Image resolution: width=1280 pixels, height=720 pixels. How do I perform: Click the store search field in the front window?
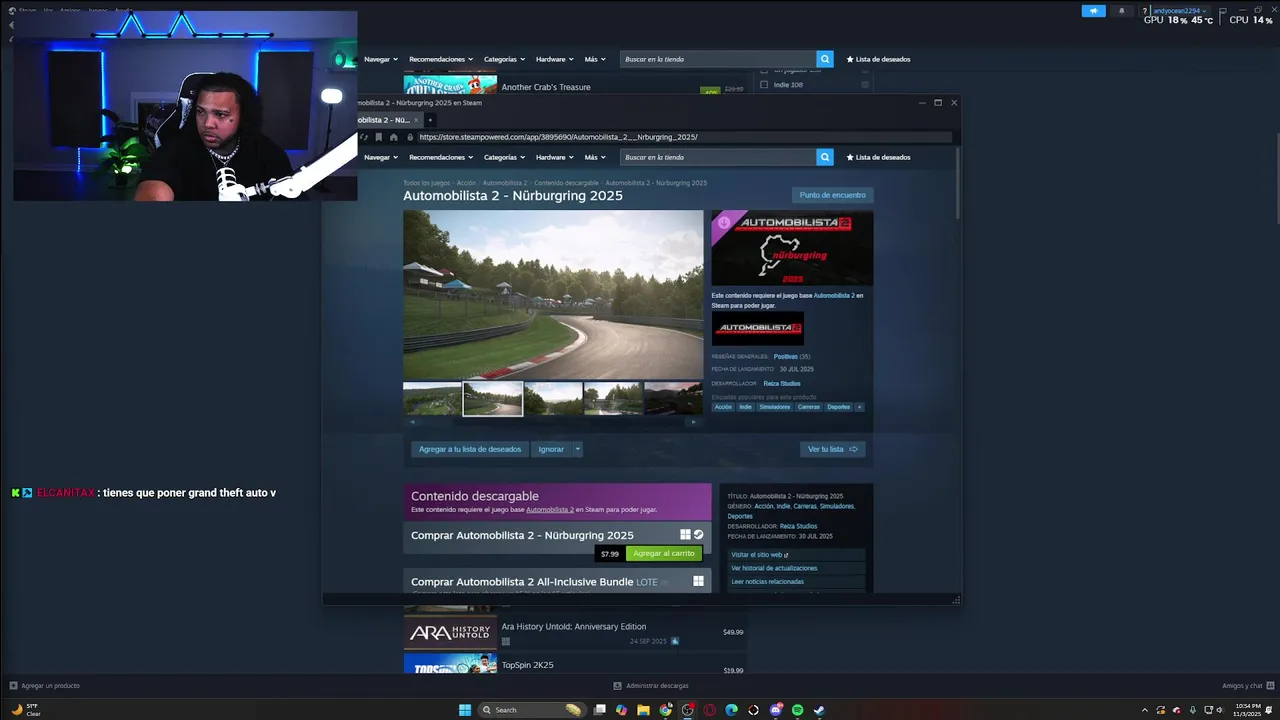[x=718, y=157]
